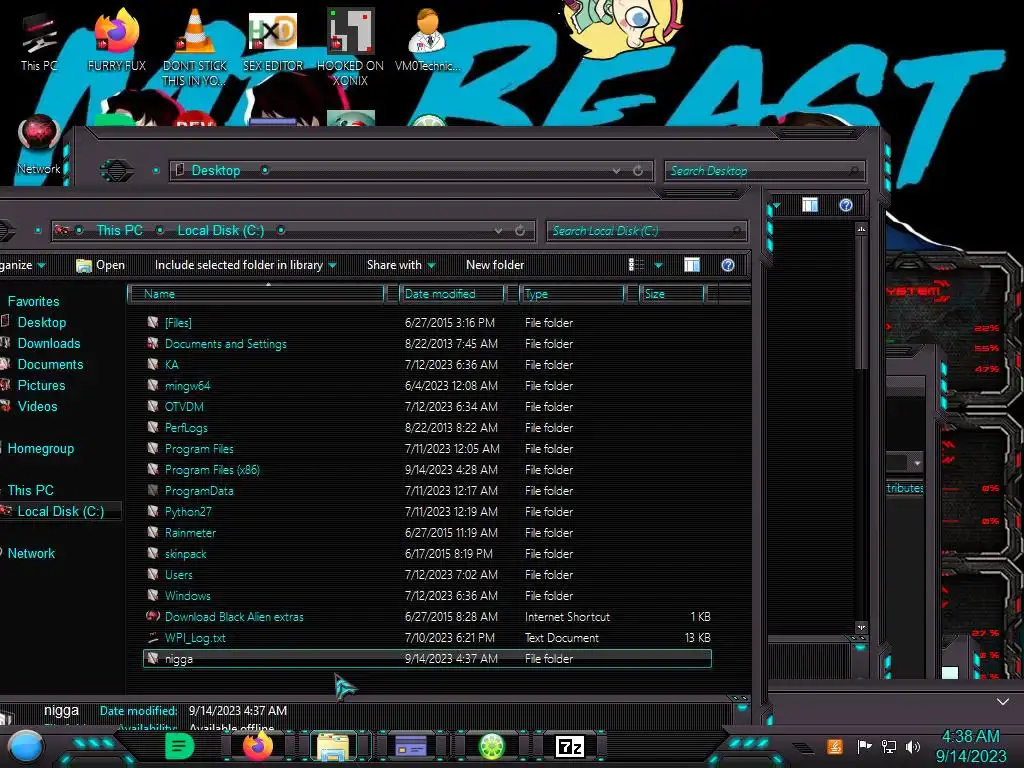This screenshot has width=1024, height=768.
Task: Open the Network desktop icon
Action: pos(39,145)
